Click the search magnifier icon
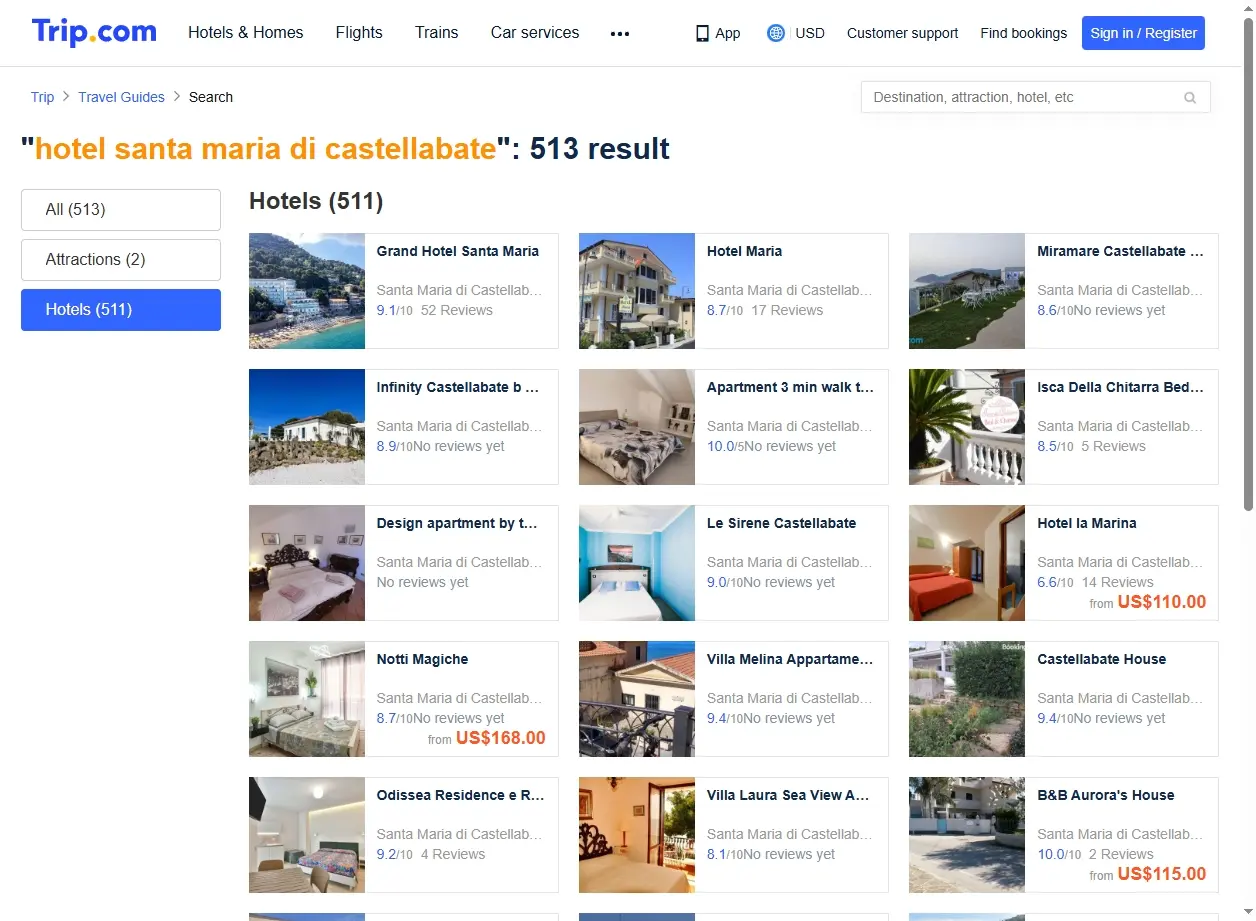 pos(1190,98)
